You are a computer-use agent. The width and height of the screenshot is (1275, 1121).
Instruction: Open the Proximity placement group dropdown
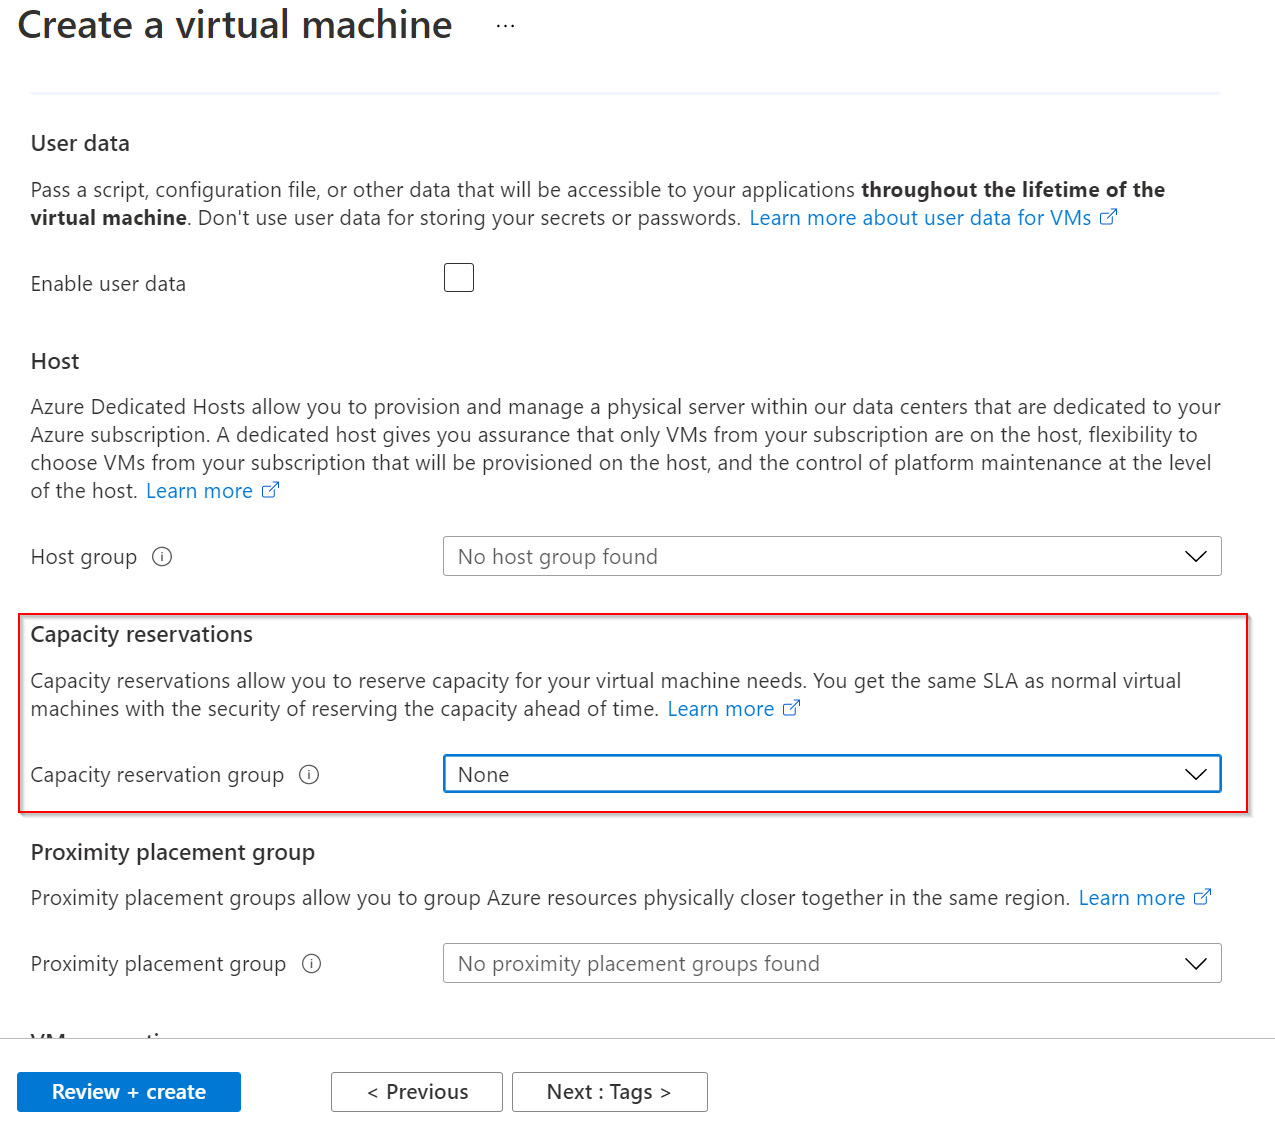click(x=831, y=964)
